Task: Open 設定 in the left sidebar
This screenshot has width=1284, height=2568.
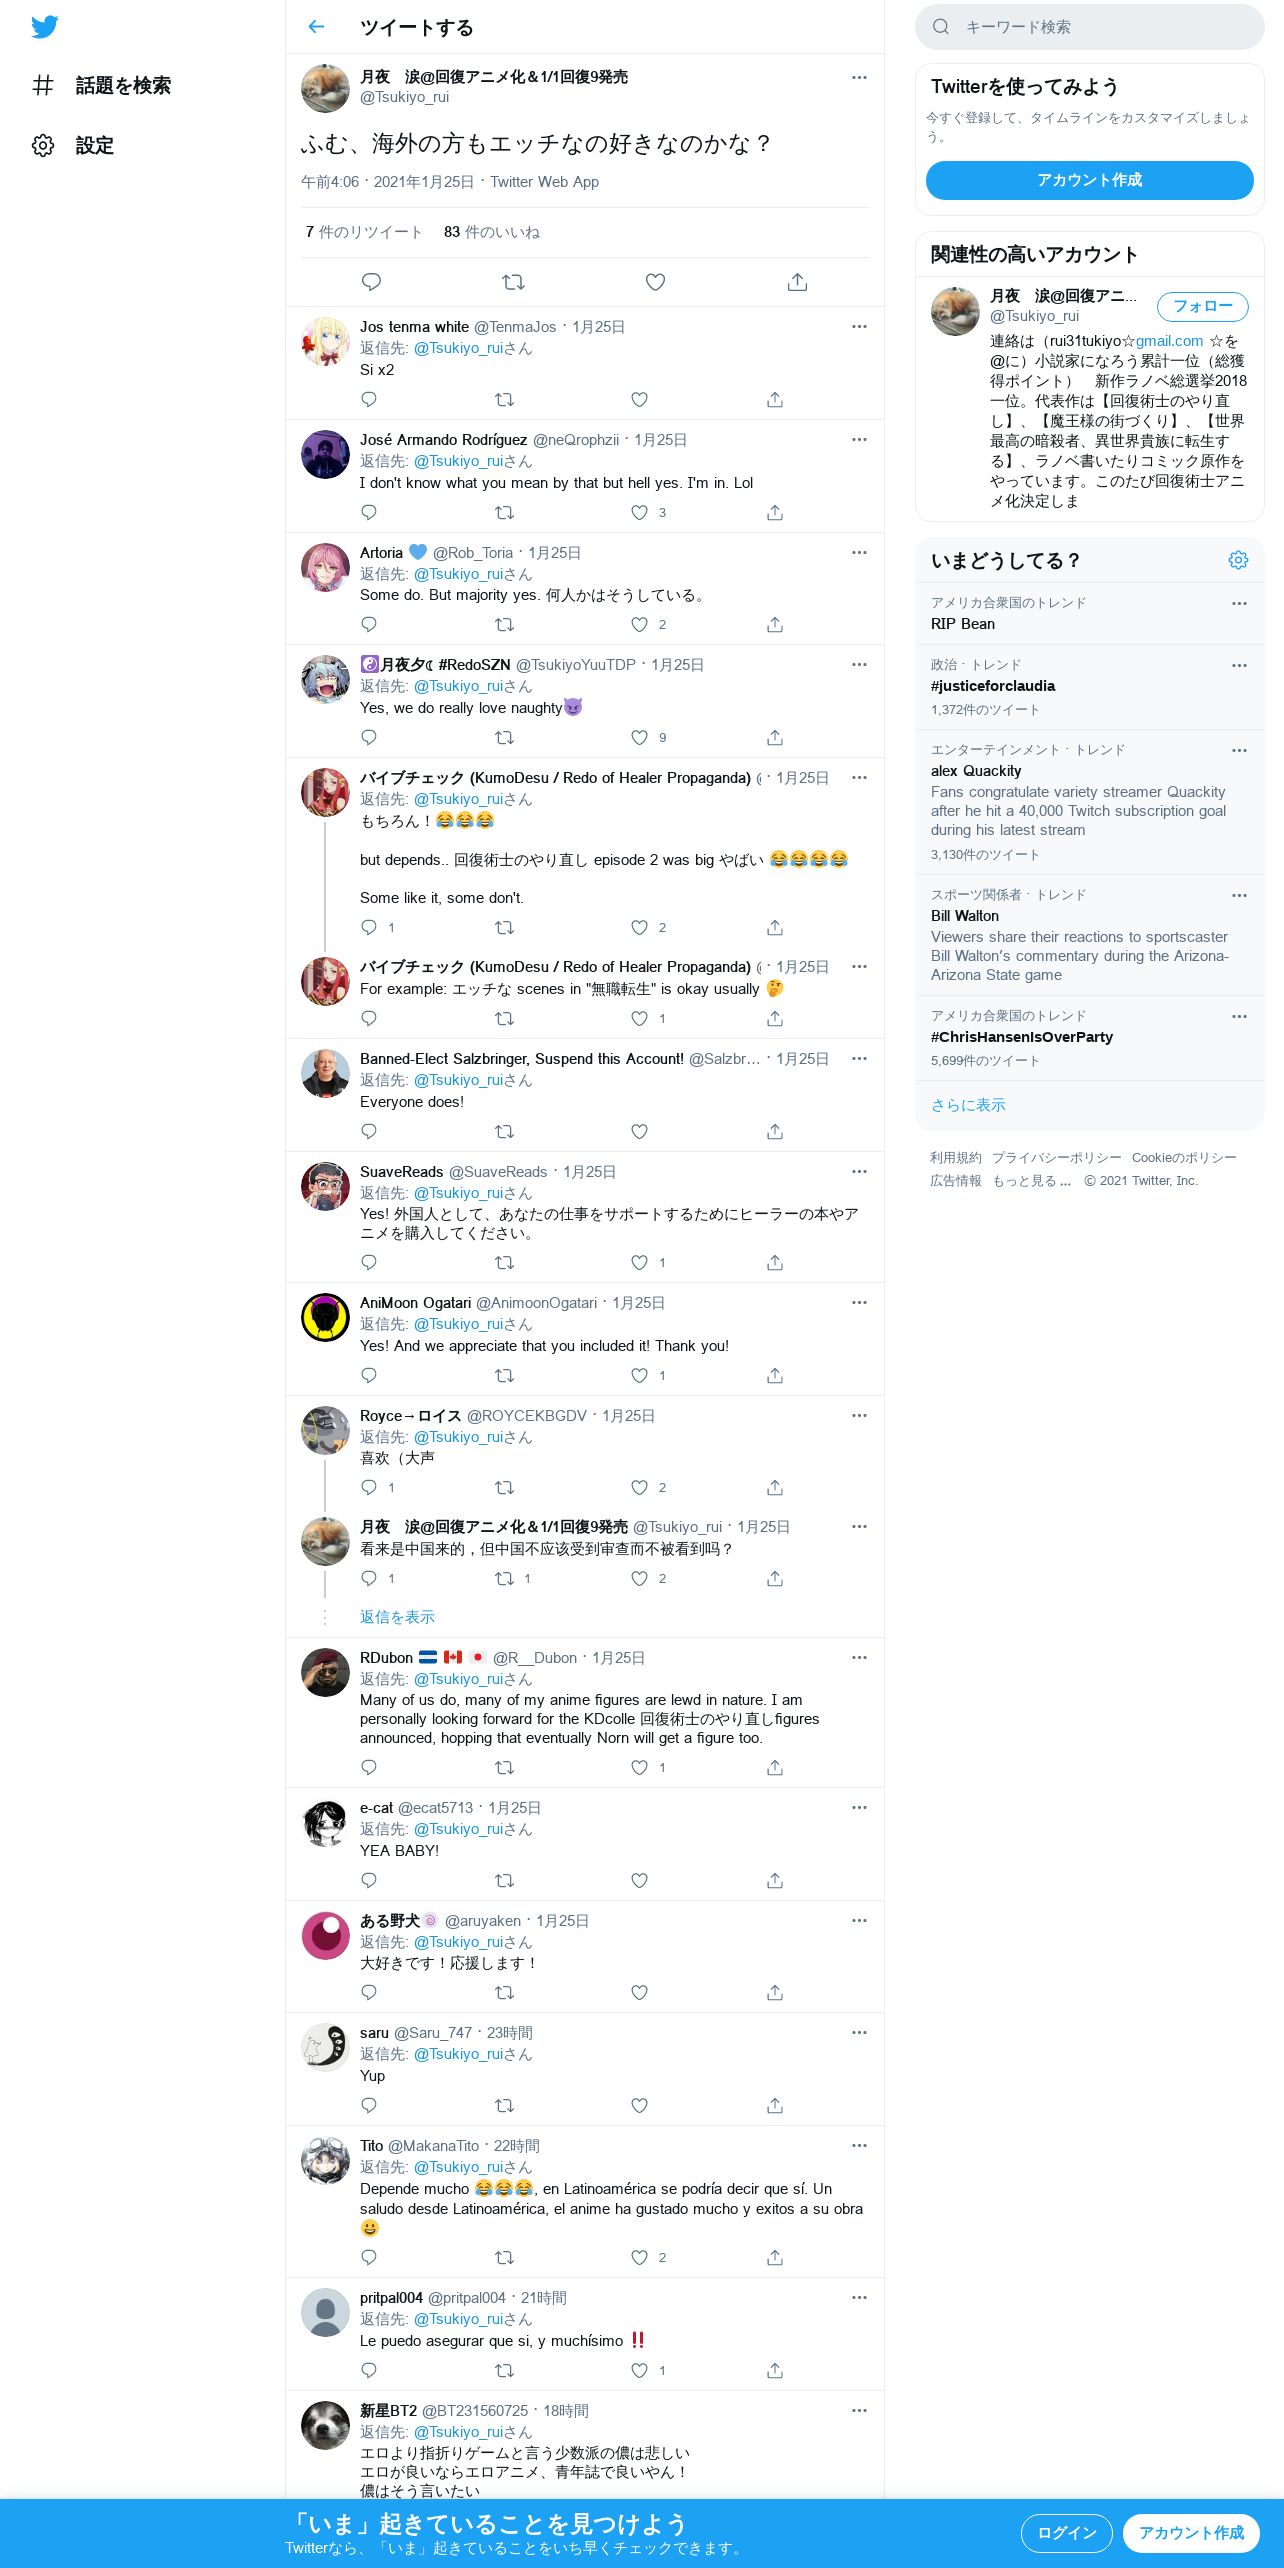Action: 73,146
